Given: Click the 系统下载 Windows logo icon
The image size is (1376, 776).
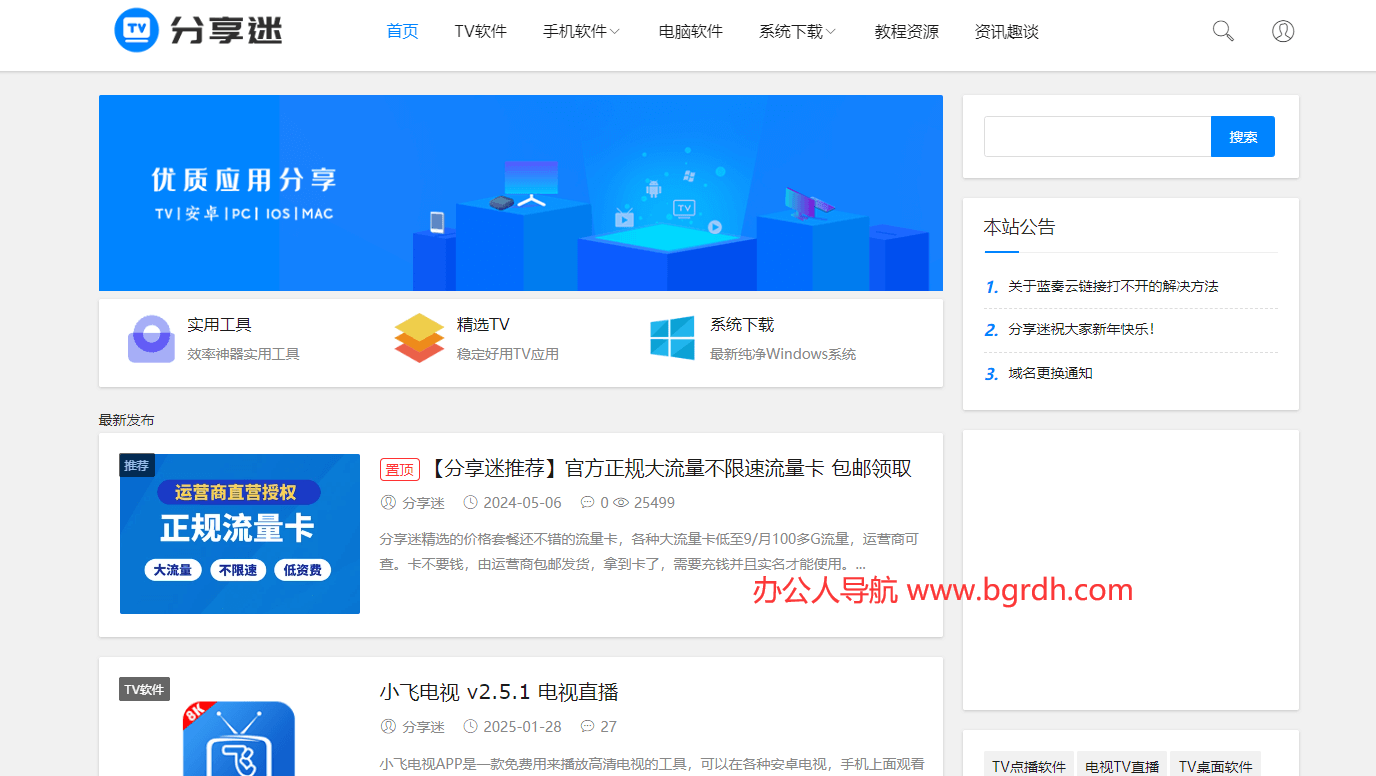Looking at the screenshot, I should (672, 338).
